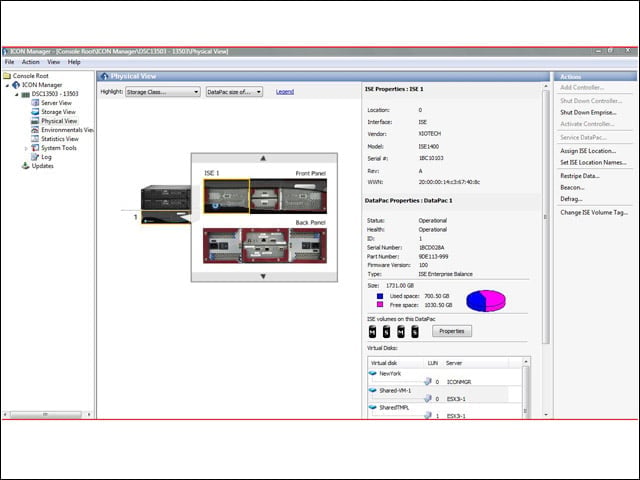Expand the System Tools node
The image size is (640, 480).
tap(26, 148)
